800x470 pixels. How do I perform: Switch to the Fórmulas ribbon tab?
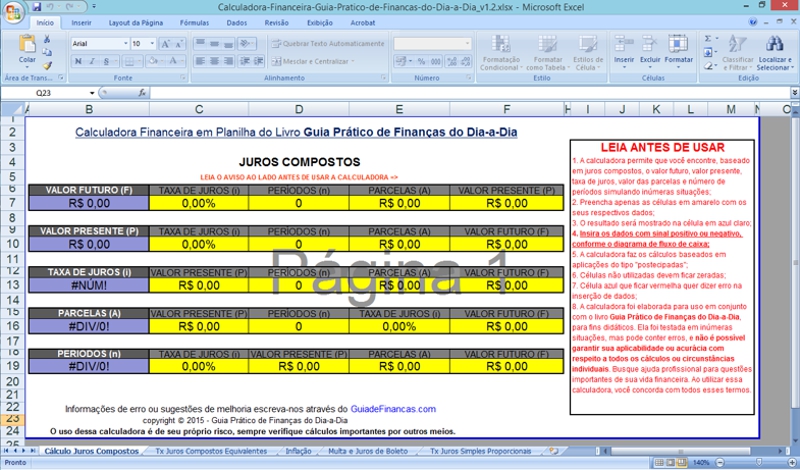tap(194, 23)
